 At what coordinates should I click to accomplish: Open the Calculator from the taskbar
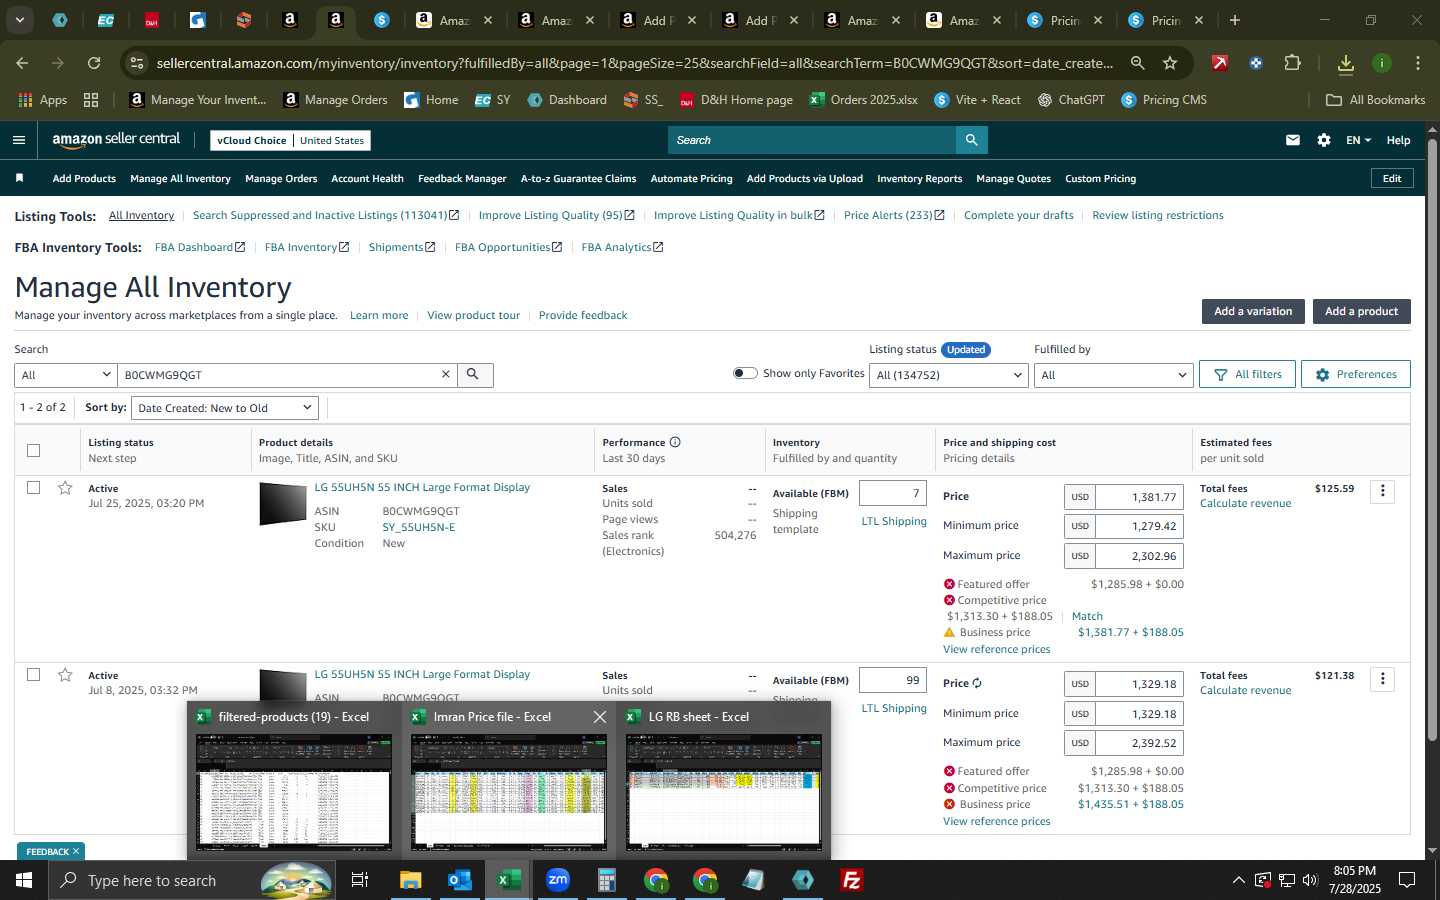607,880
